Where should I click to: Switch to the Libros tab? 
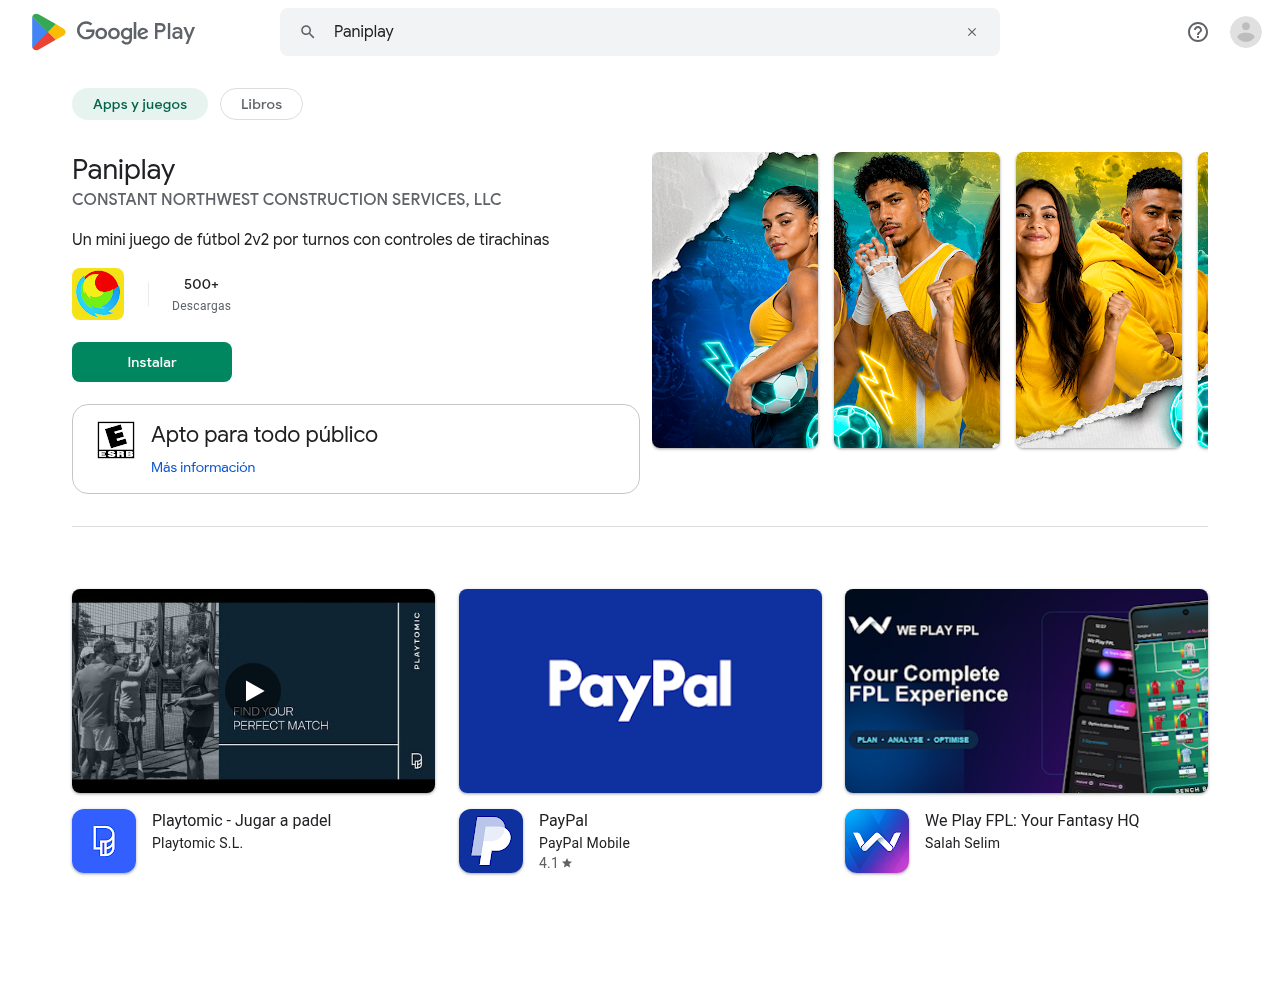point(261,104)
